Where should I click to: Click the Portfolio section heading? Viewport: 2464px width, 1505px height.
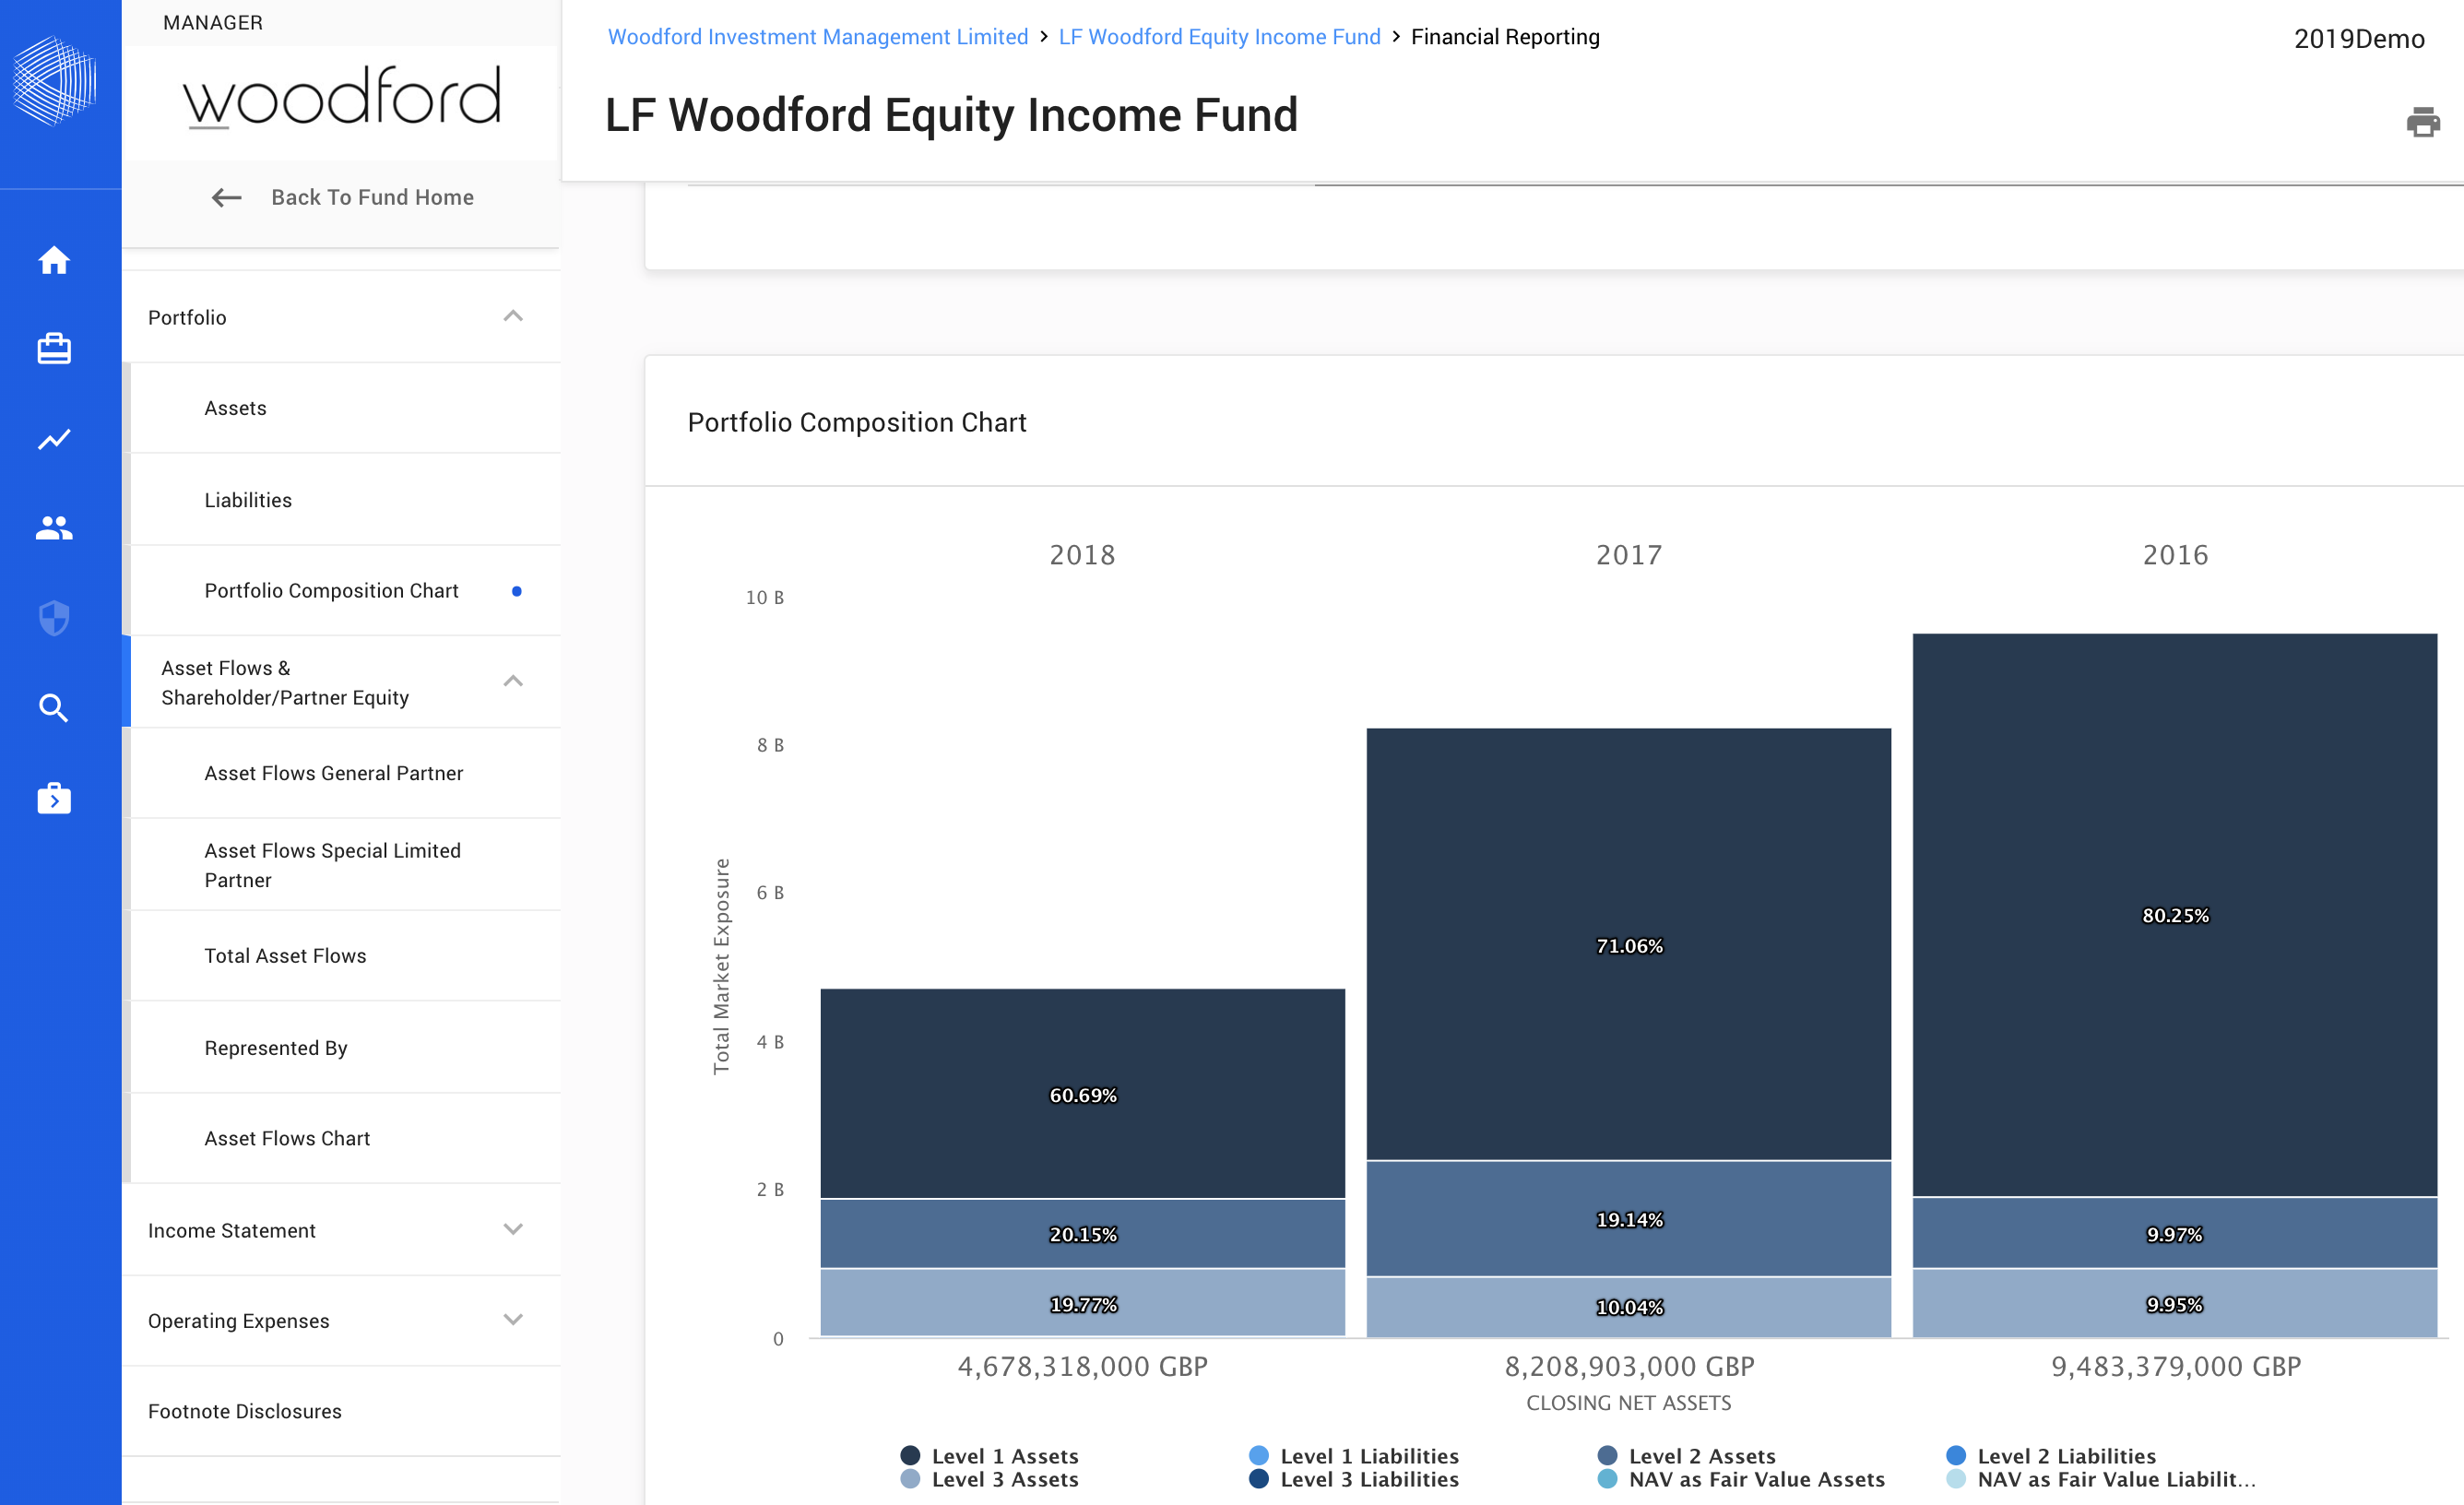pyautogui.click(x=187, y=317)
